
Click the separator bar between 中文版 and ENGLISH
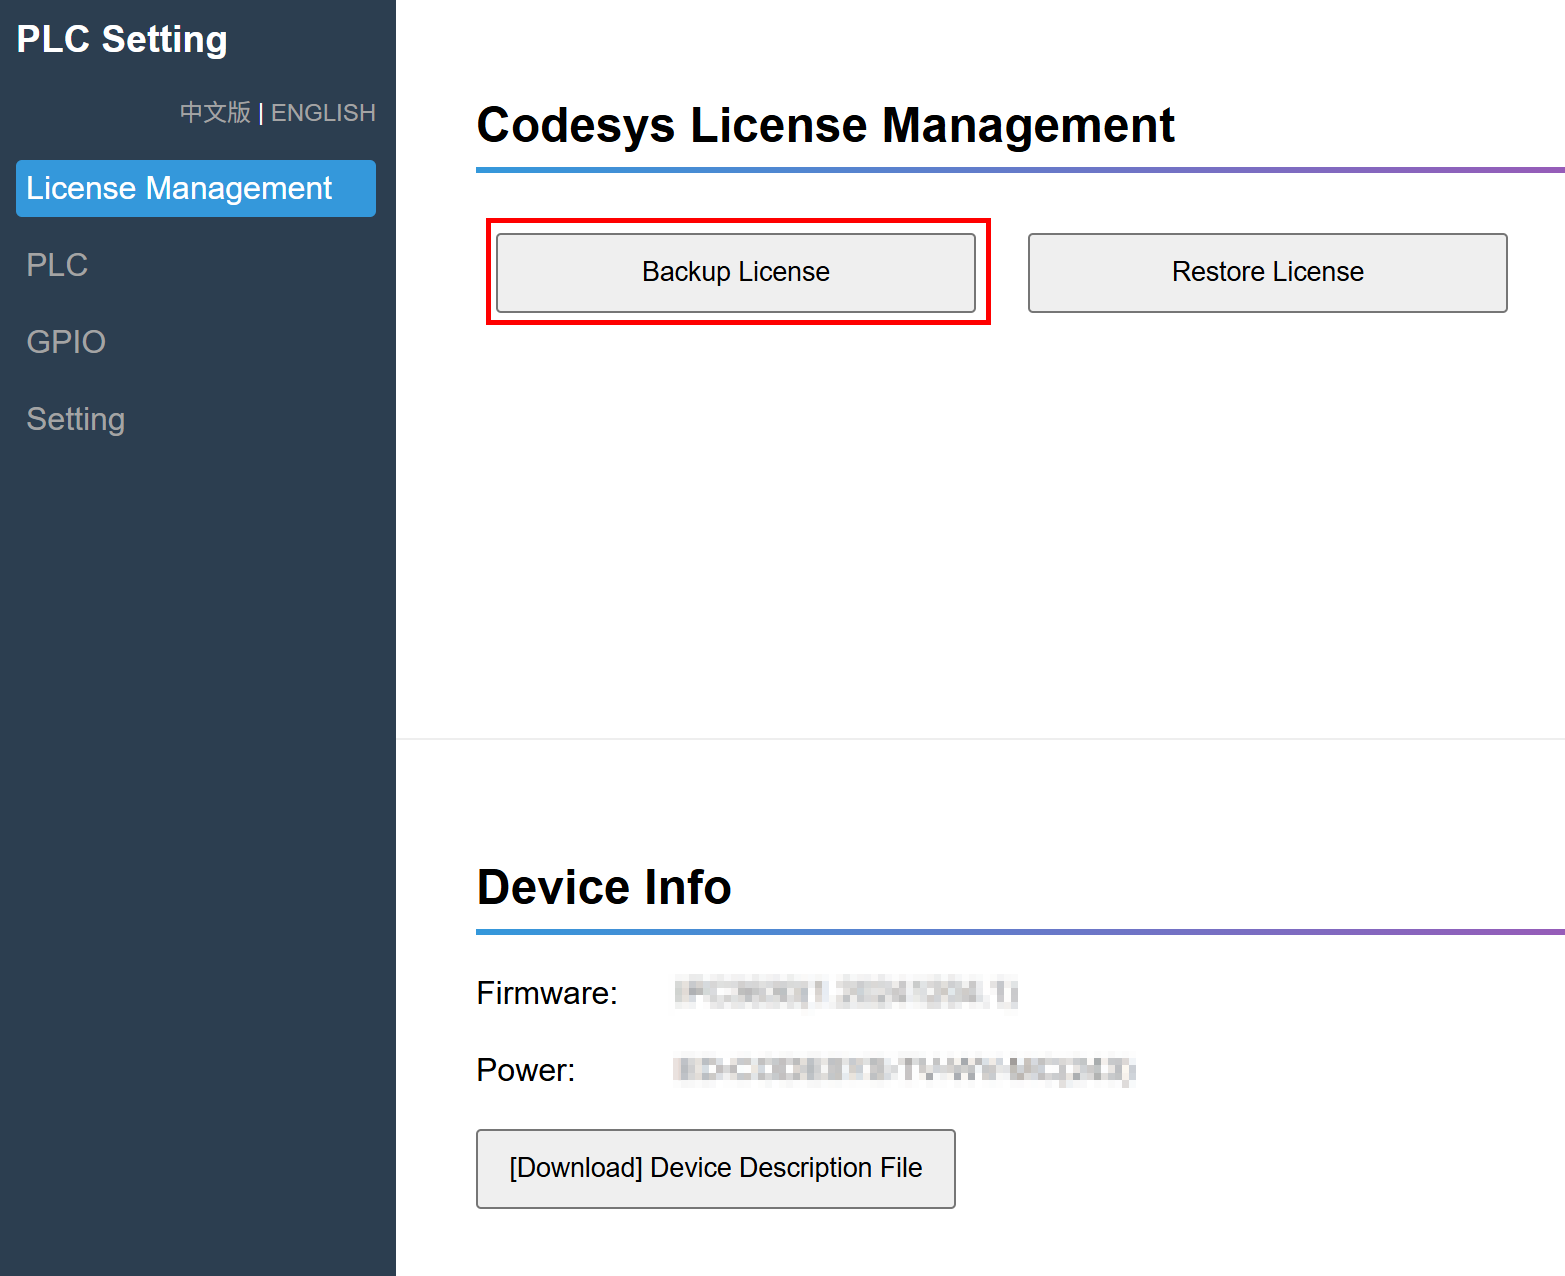tap(261, 113)
